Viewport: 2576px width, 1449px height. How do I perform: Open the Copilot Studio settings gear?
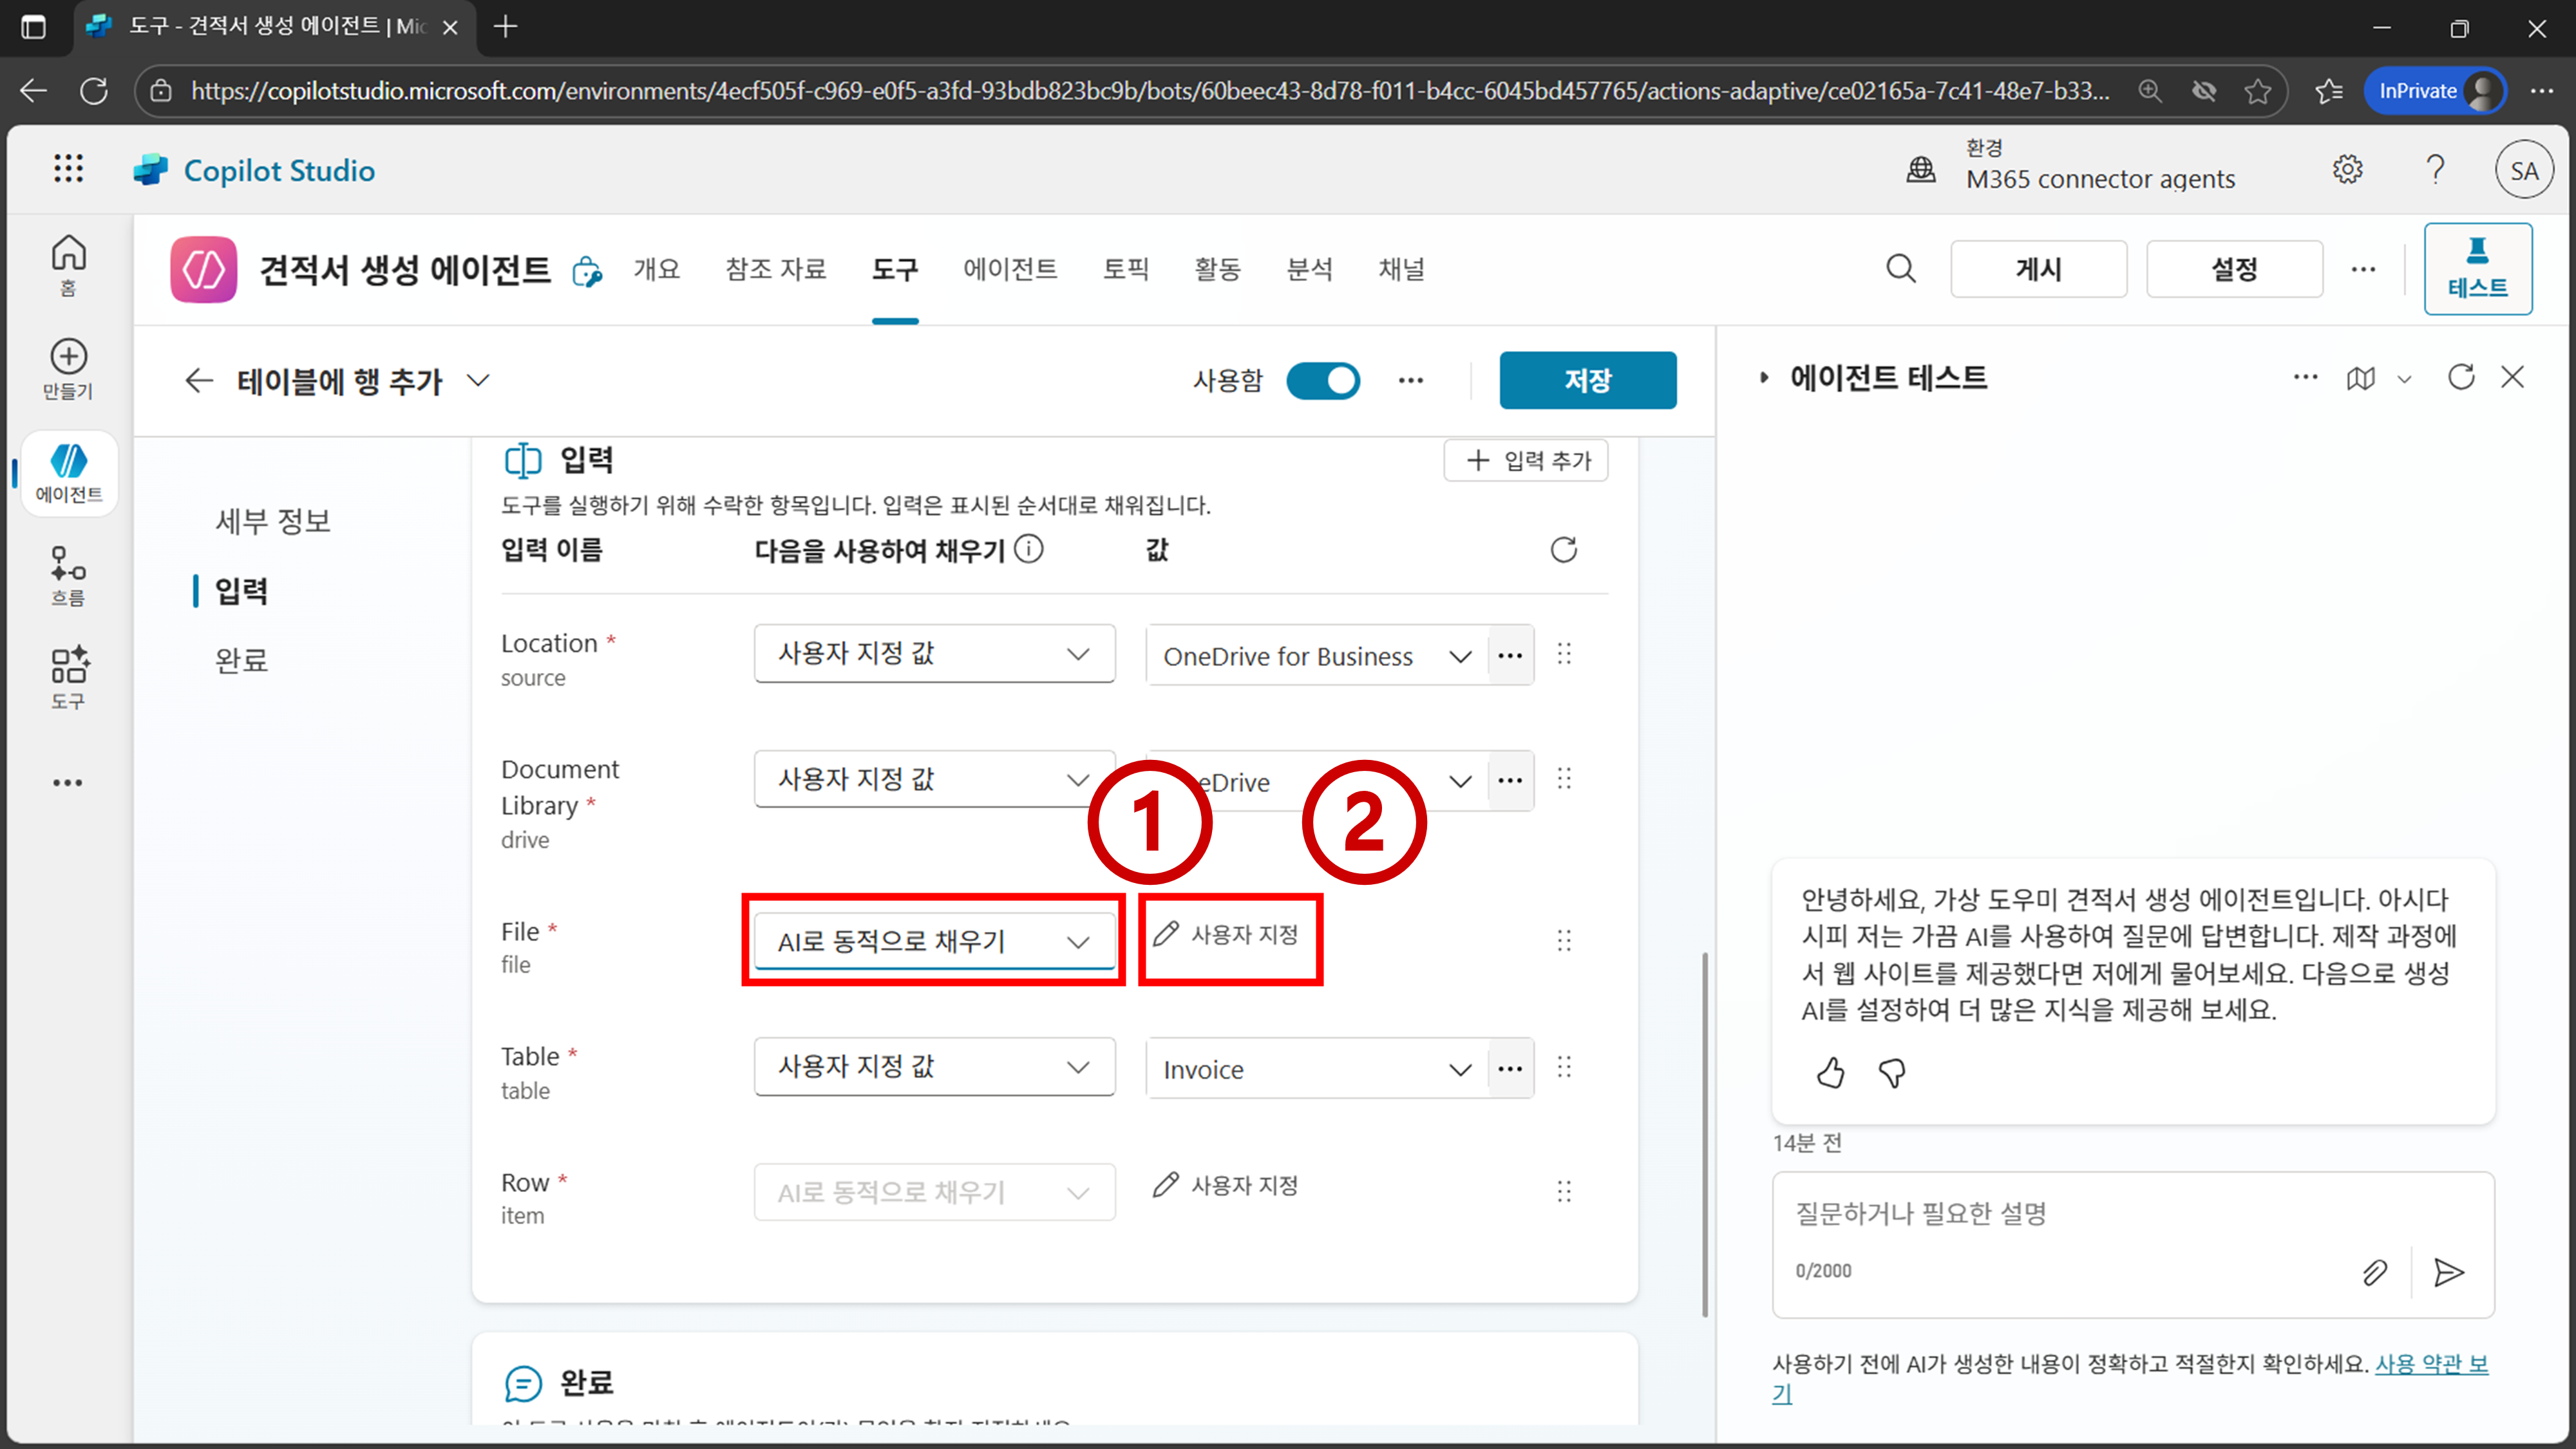click(x=2347, y=170)
